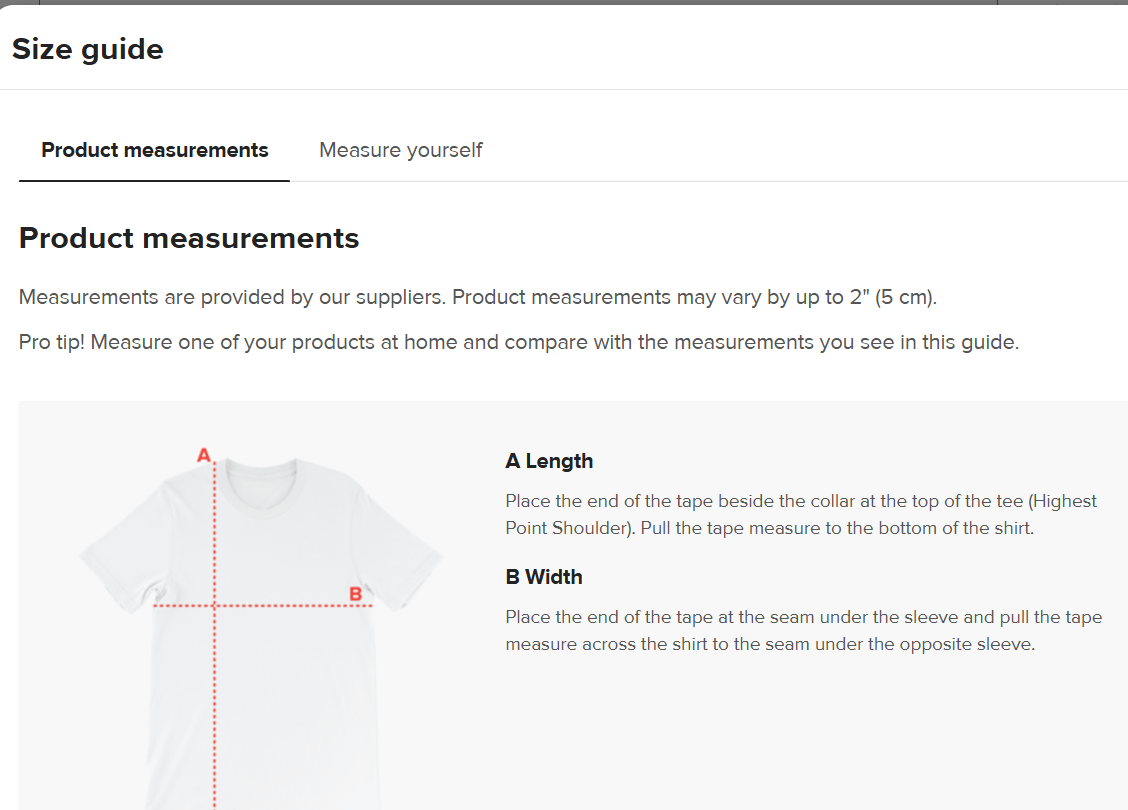Click the B Width heading

click(544, 576)
